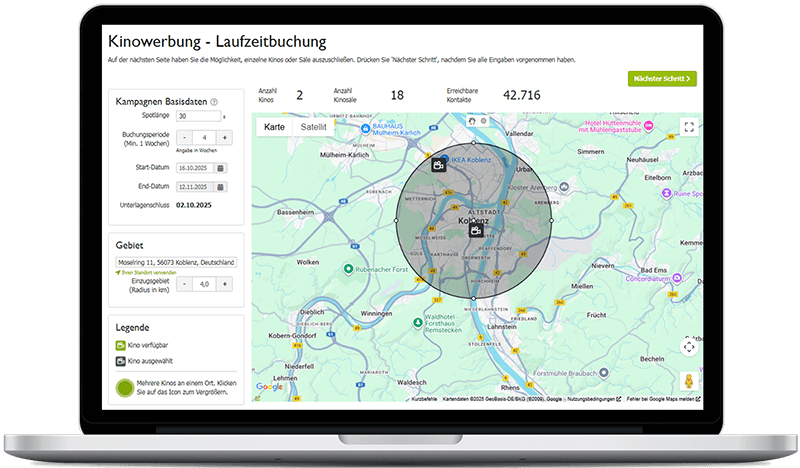Click the Buchungsperiode weeks value field
Viewport: 800px width, 468px height.
point(205,138)
